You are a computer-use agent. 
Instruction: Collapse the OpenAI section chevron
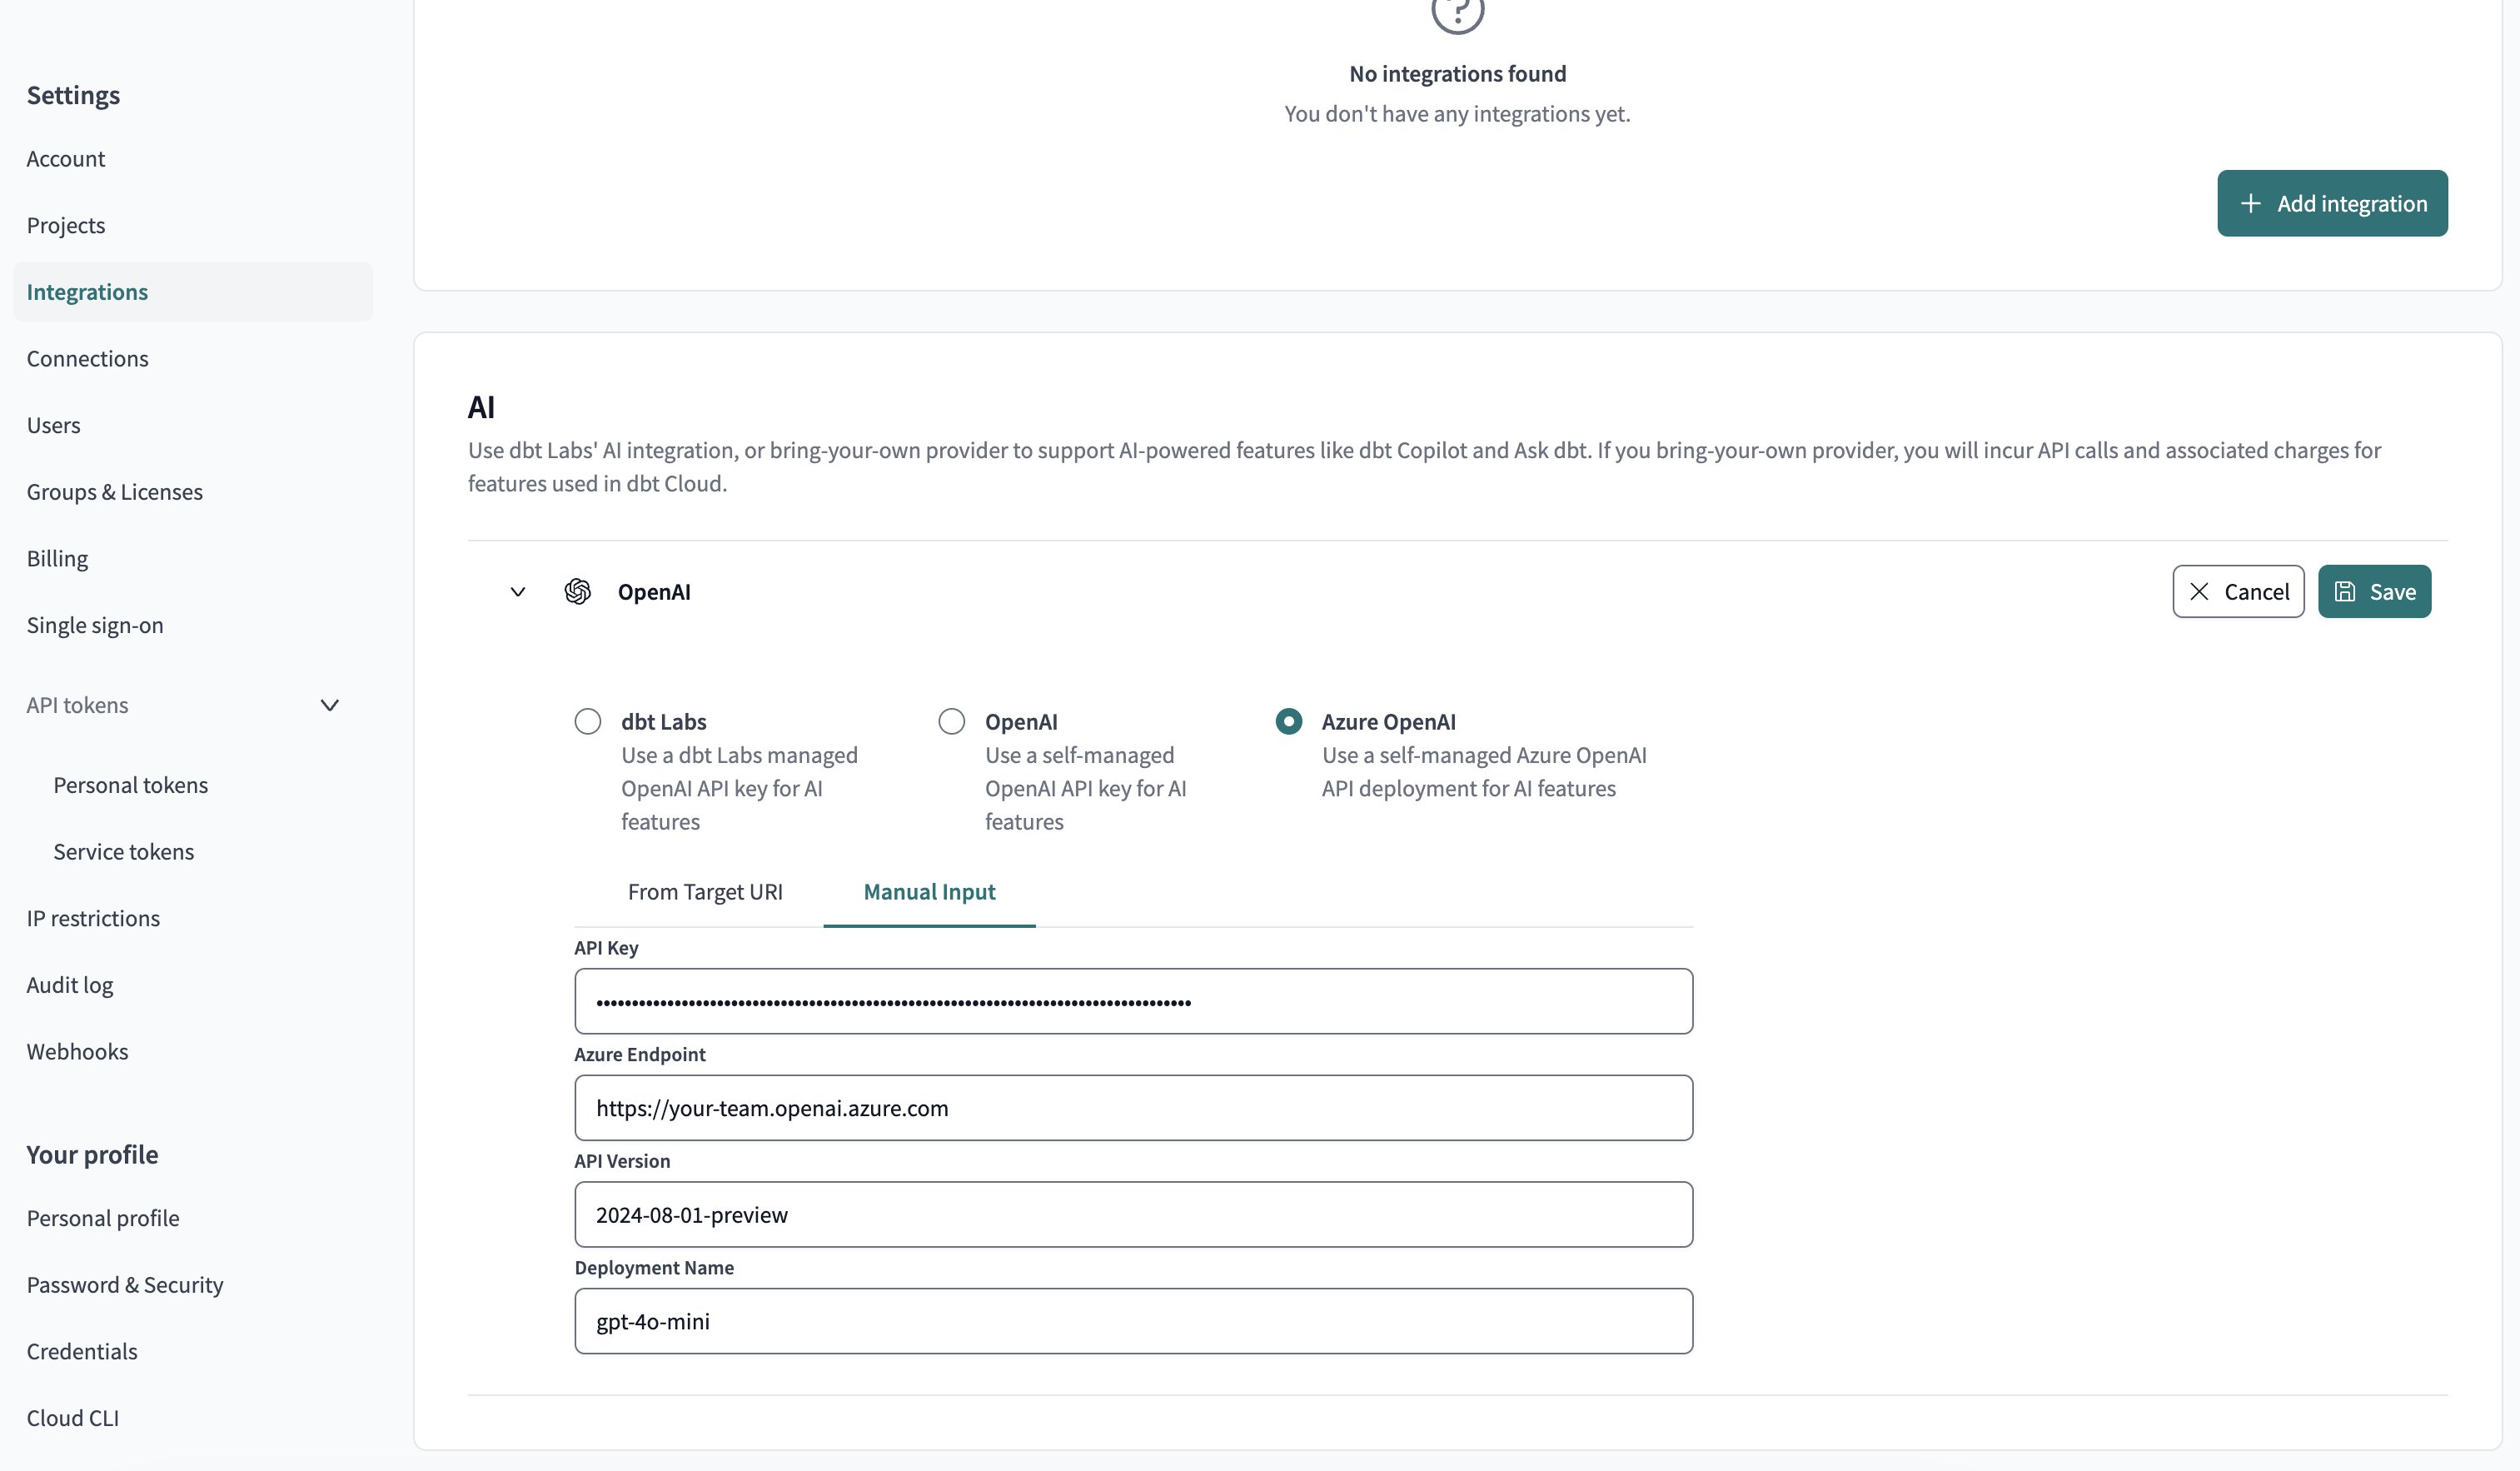(518, 592)
